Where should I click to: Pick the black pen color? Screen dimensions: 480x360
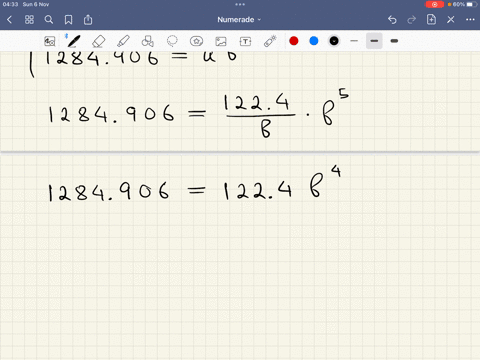pyautogui.click(x=334, y=41)
